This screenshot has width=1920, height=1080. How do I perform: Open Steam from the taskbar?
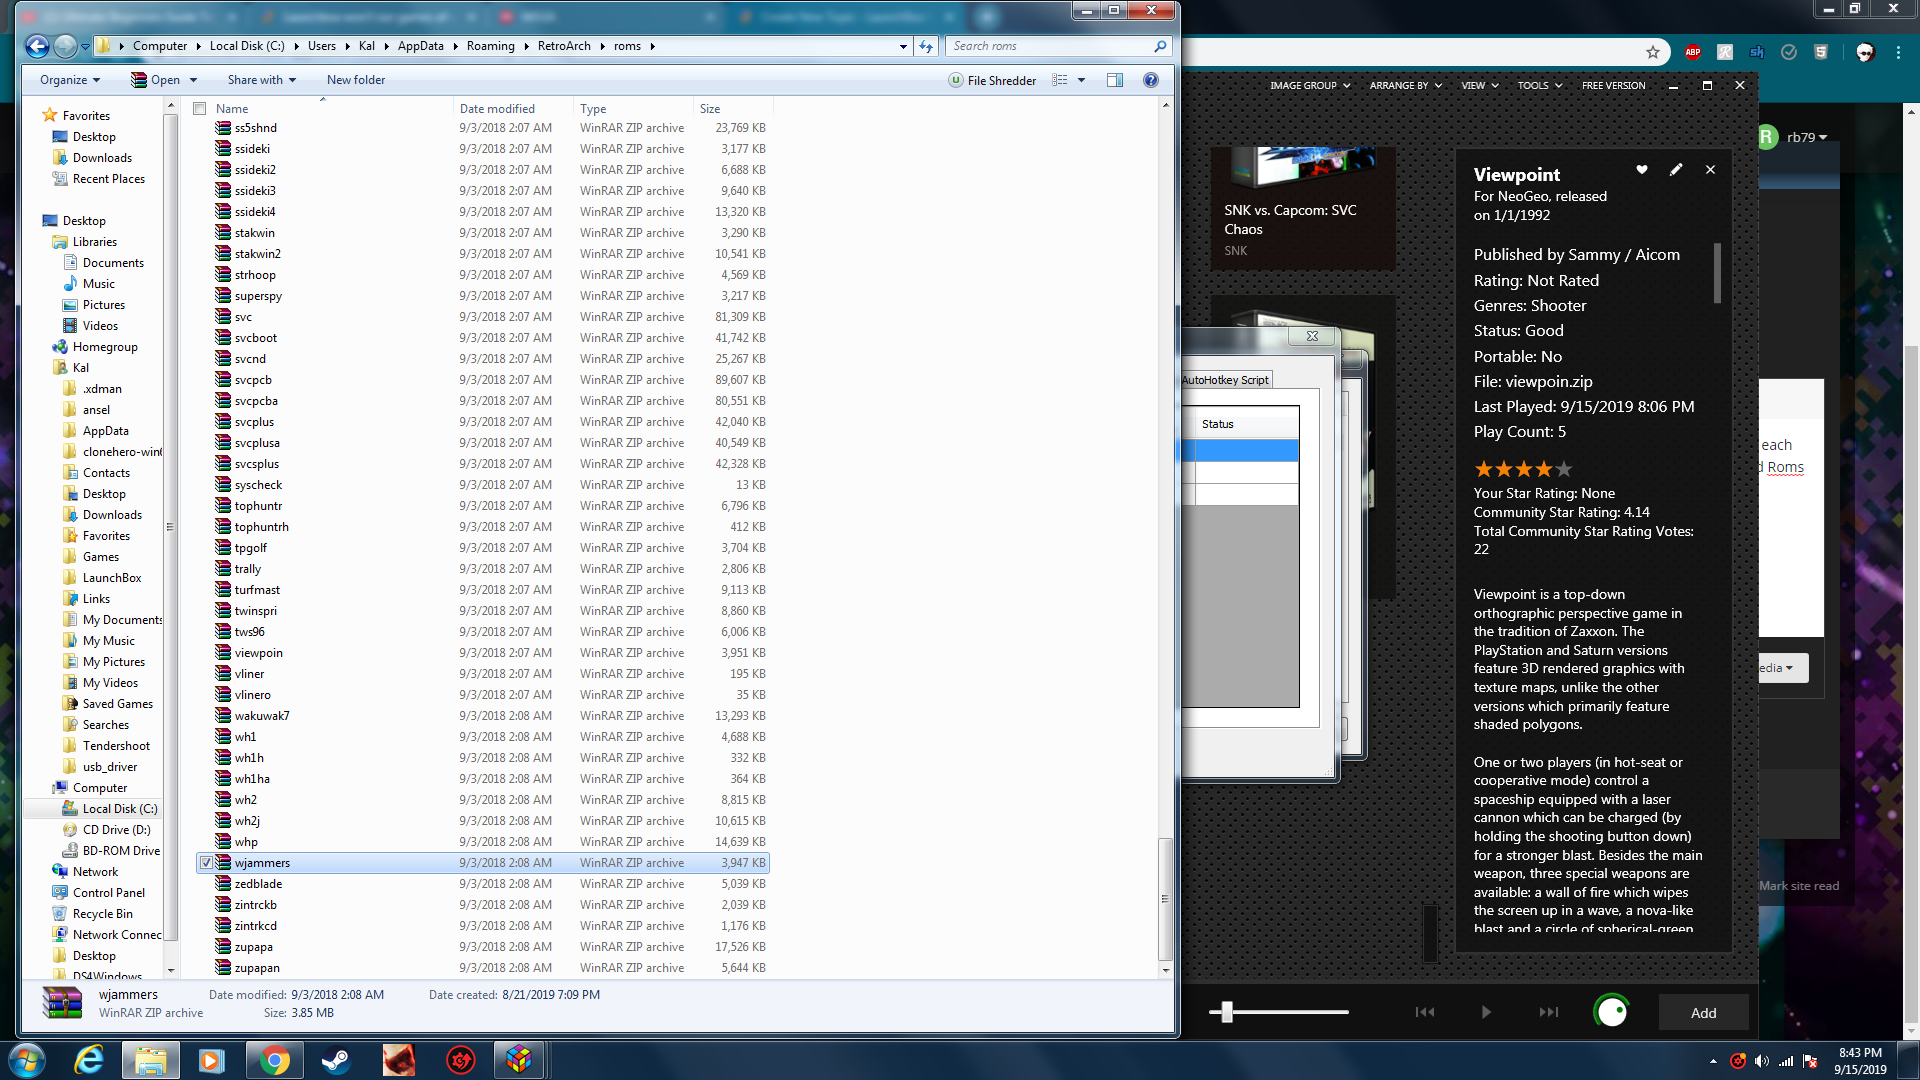tap(336, 1060)
